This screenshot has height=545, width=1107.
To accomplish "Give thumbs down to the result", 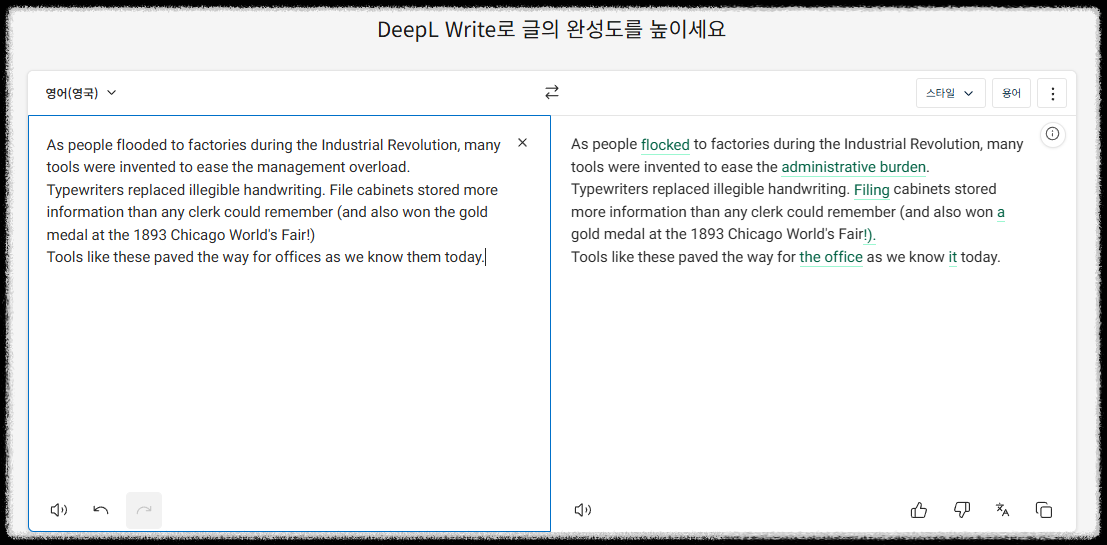I will click(961, 510).
